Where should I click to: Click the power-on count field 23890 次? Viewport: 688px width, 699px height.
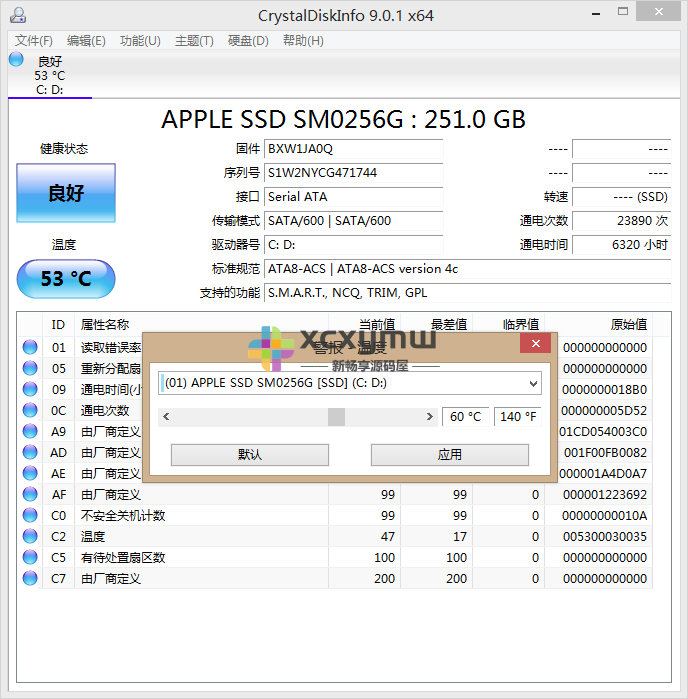click(622, 221)
